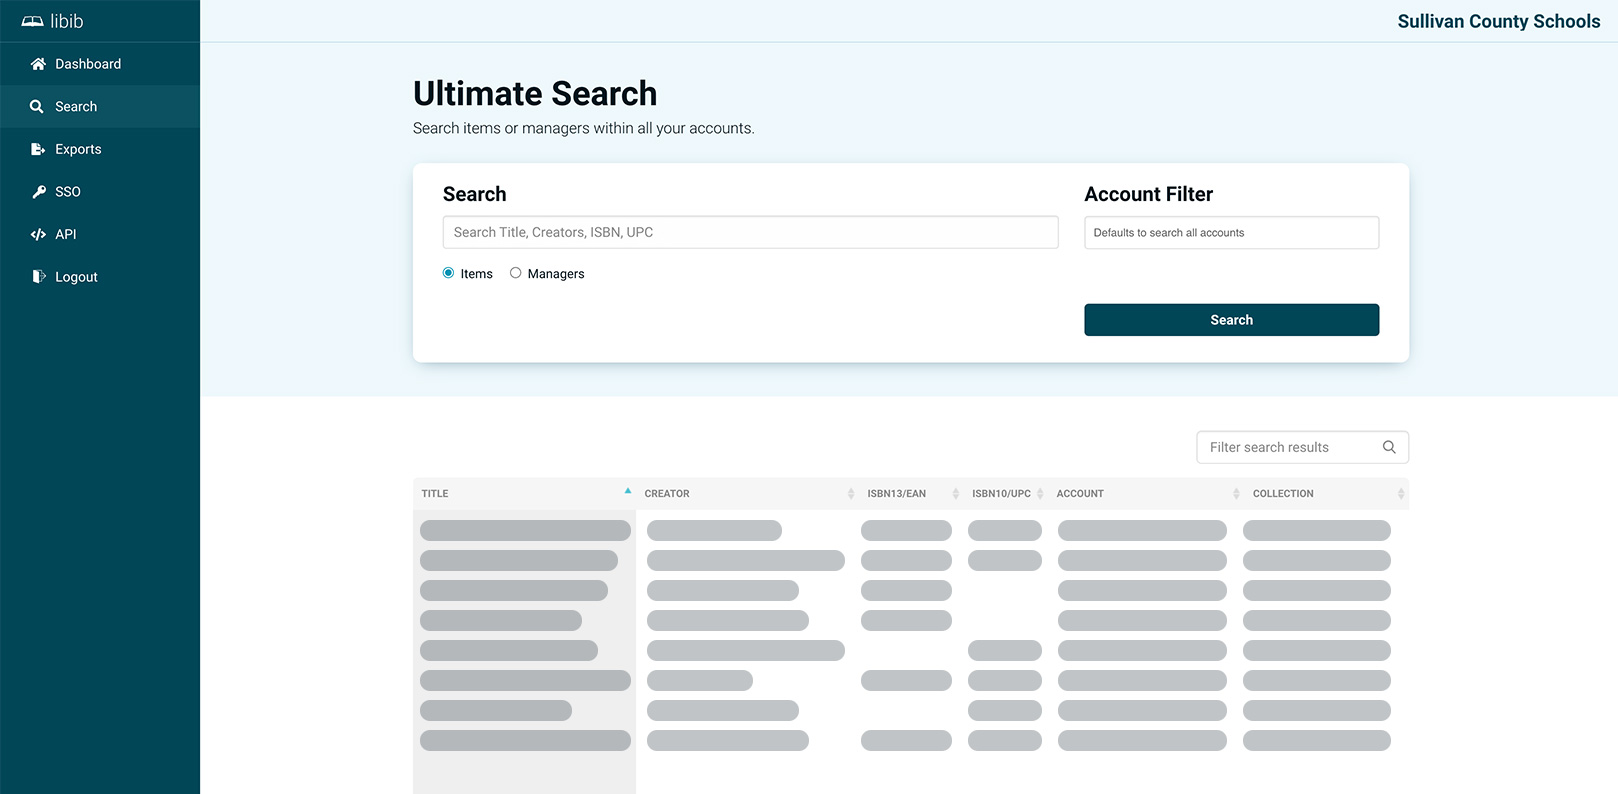1618x794 pixels.
Task: Sort results by Title column arrow
Action: click(x=628, y=492)
